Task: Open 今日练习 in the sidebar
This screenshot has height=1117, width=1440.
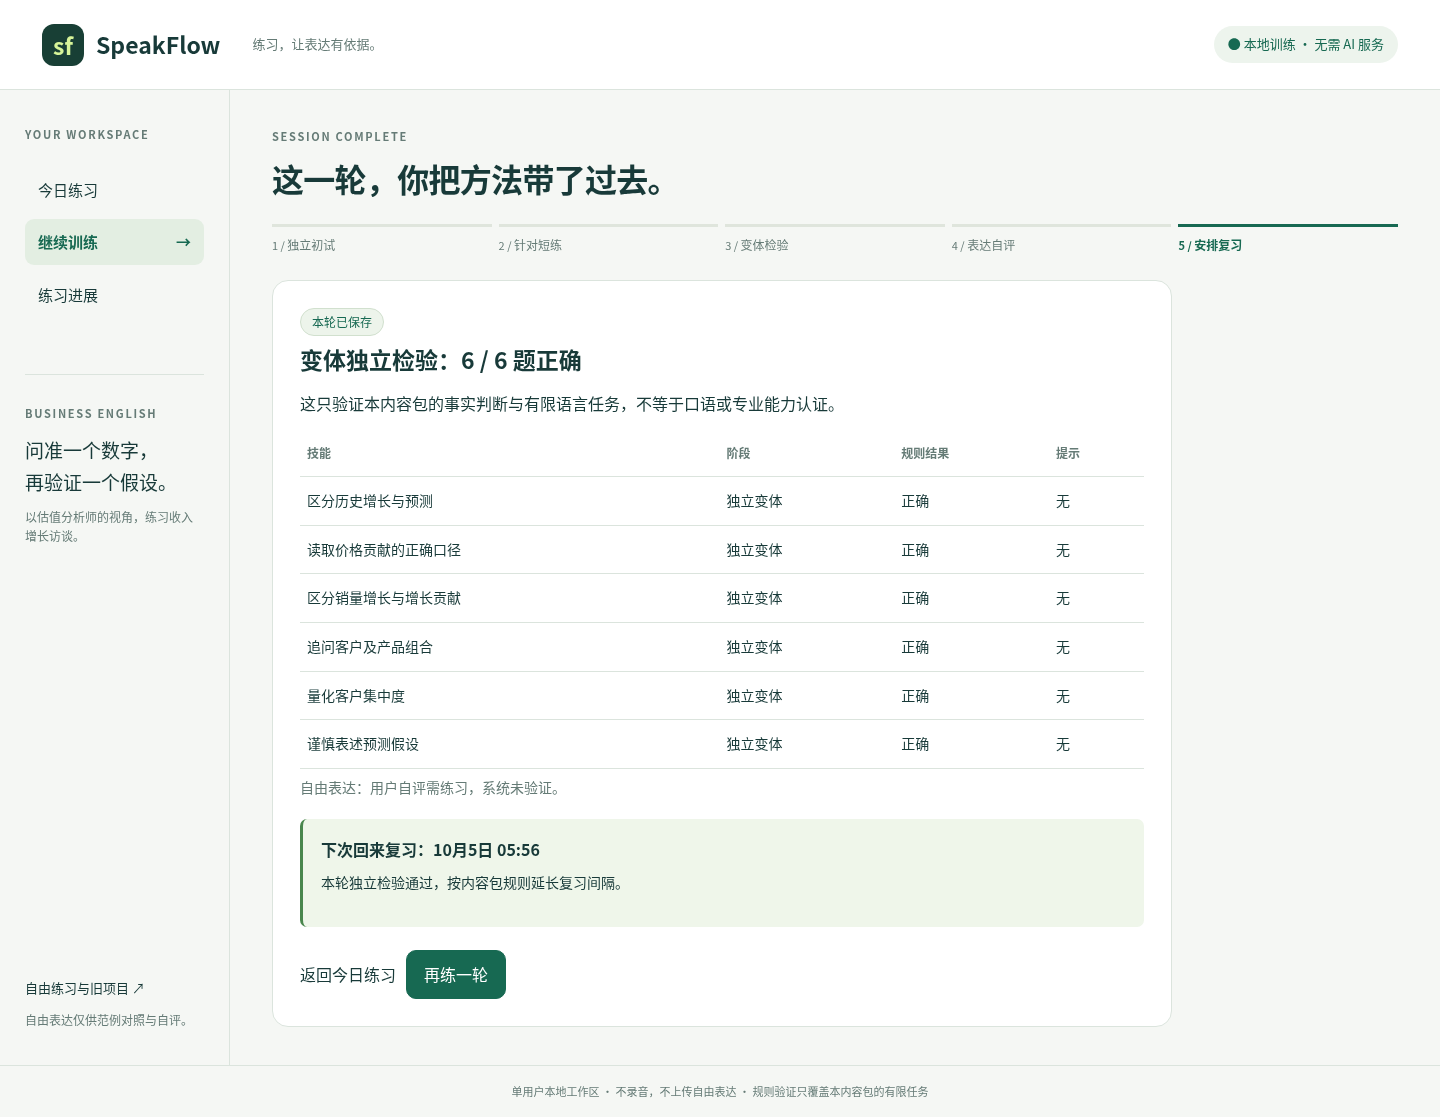Action: [114, 190]
